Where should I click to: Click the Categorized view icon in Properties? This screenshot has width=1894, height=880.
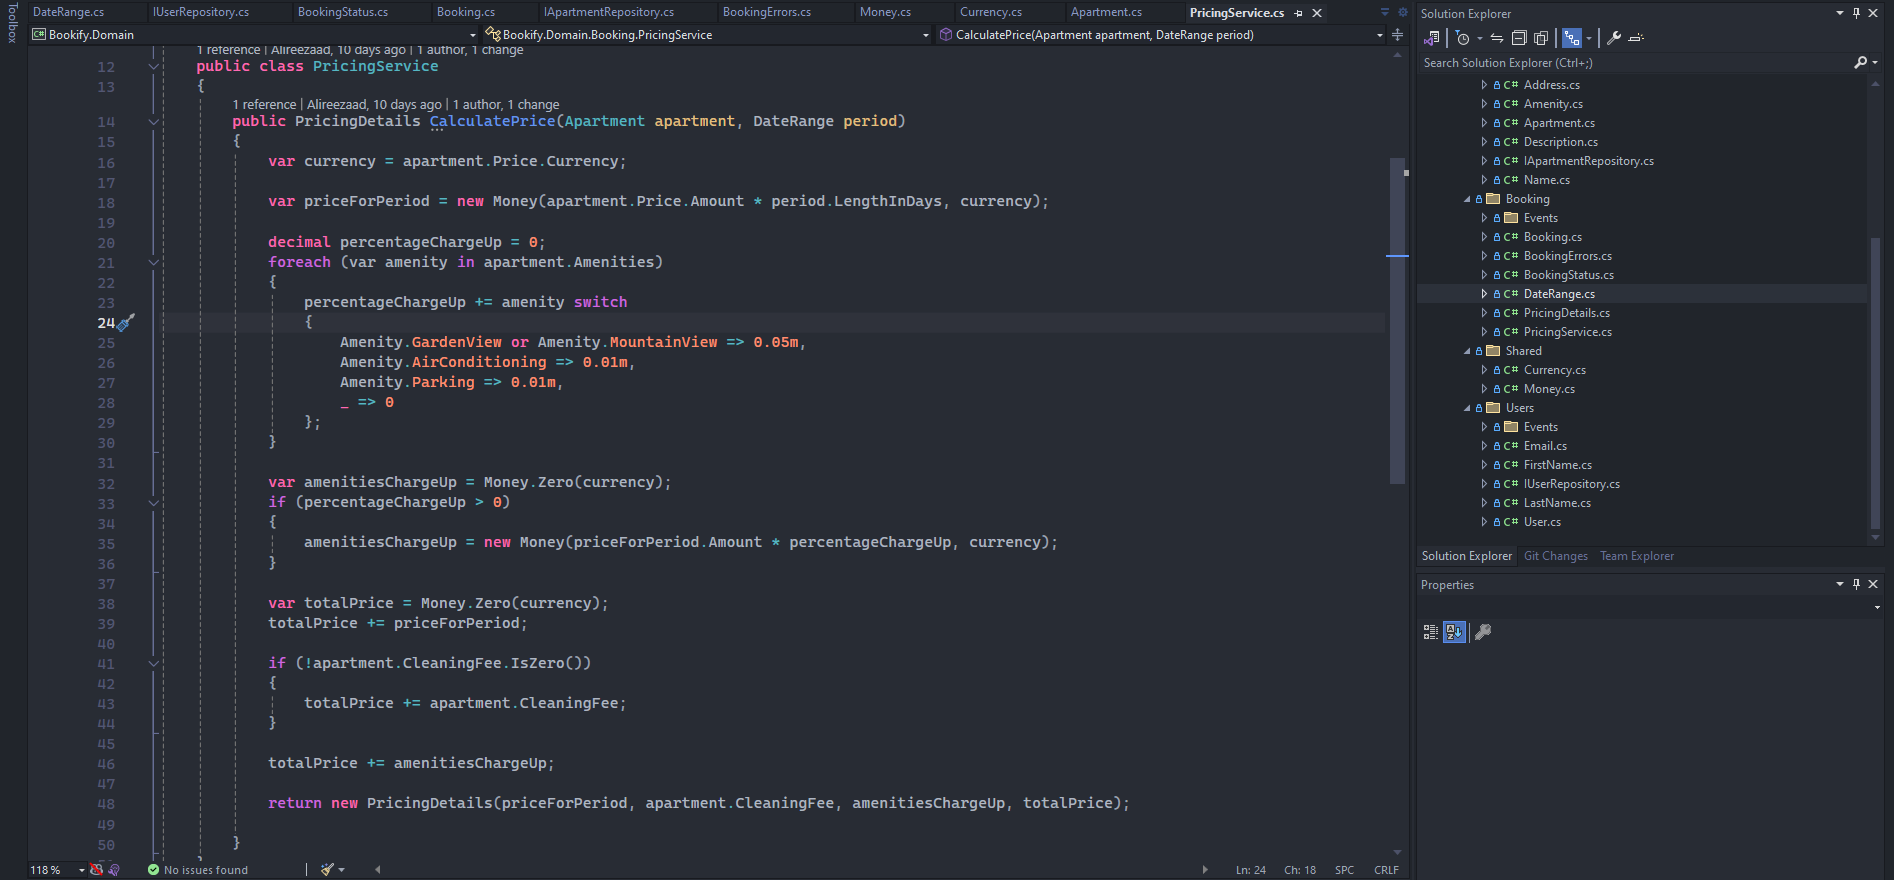pos(1431,632)
